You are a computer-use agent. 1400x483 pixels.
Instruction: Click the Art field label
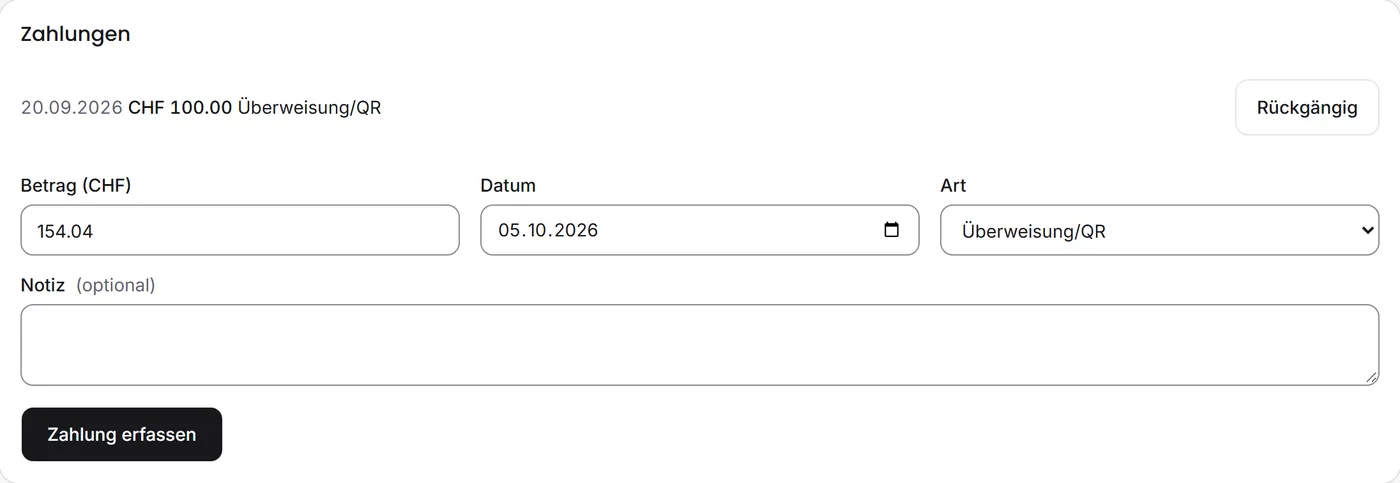pyautogui.click(x=953, y=185)
